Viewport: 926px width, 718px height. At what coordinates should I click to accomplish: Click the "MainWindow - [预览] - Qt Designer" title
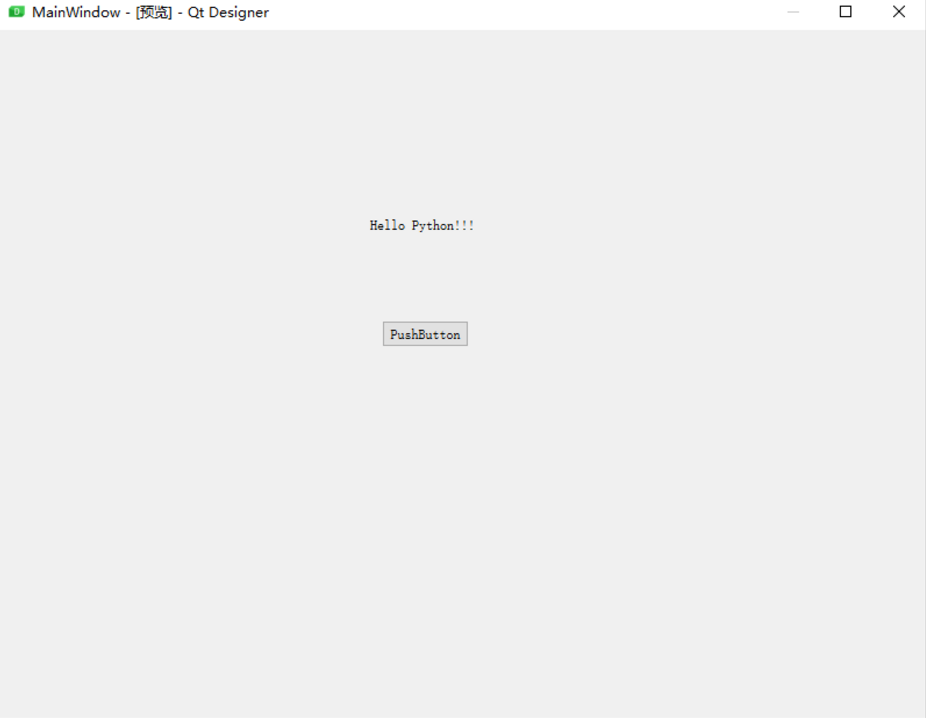point(150,12)
